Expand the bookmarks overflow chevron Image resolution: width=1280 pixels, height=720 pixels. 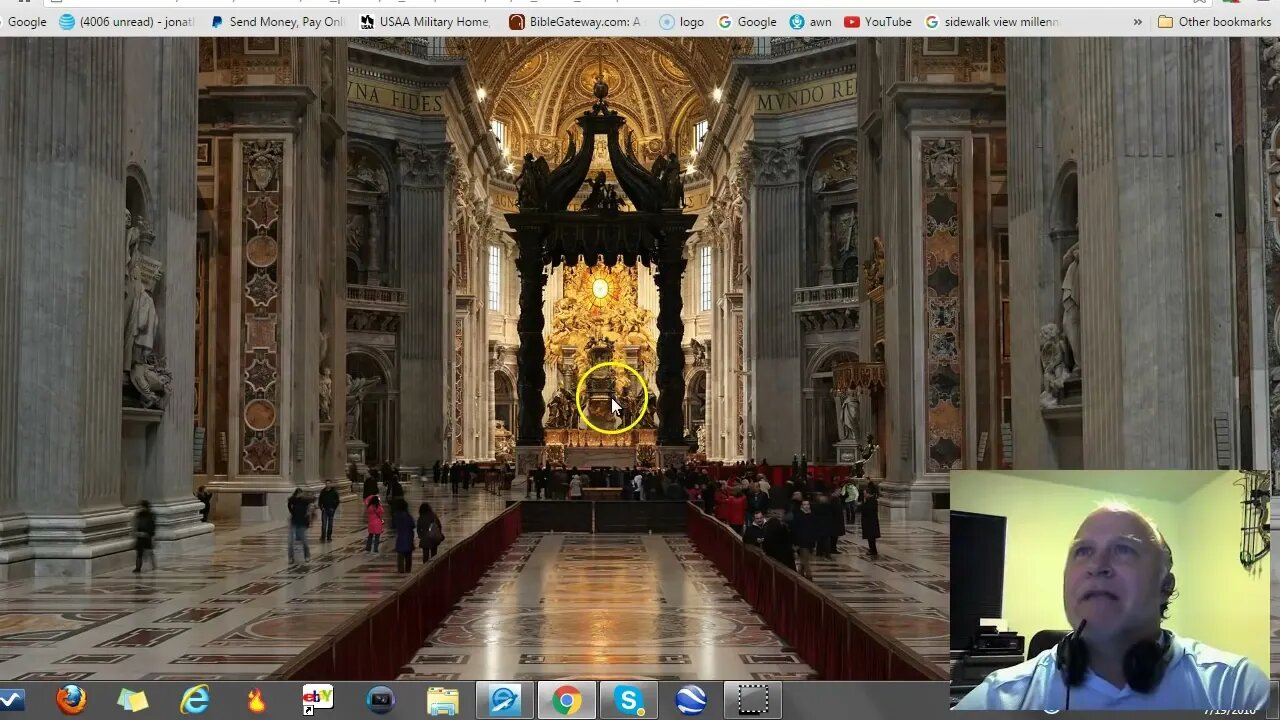(x=1137, y=21)
